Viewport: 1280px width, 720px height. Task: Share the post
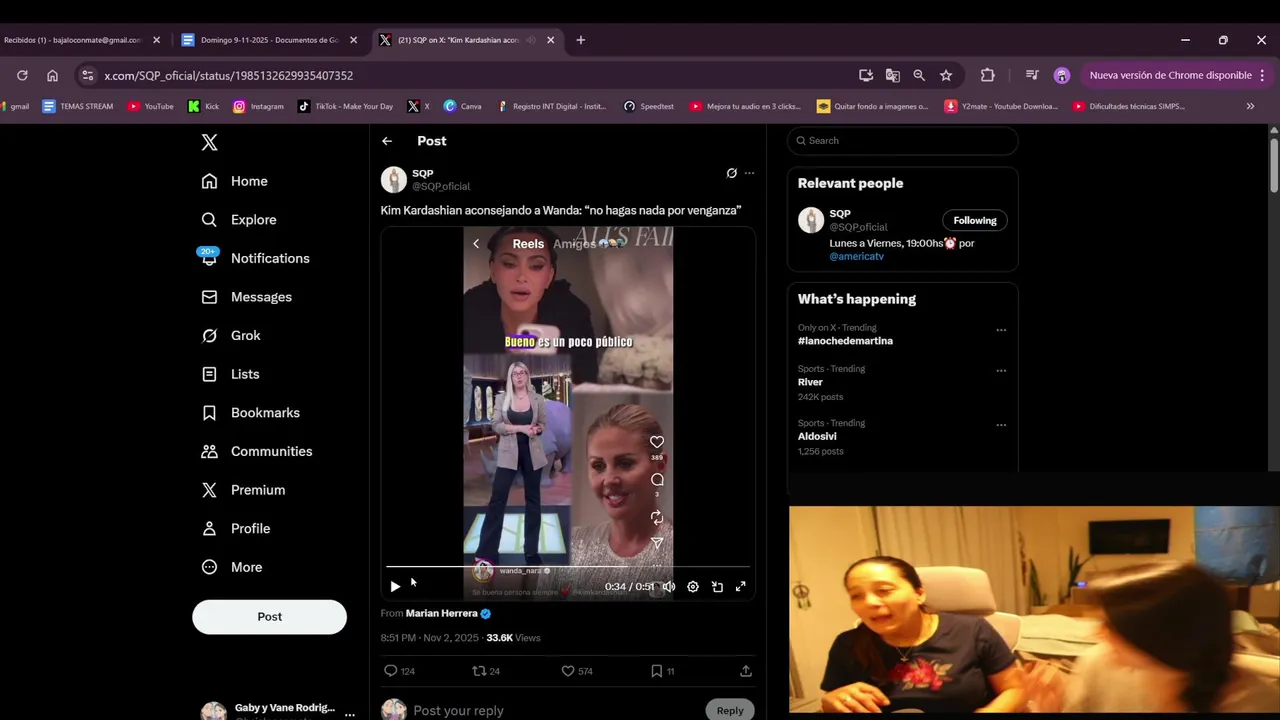click(745, 671)
